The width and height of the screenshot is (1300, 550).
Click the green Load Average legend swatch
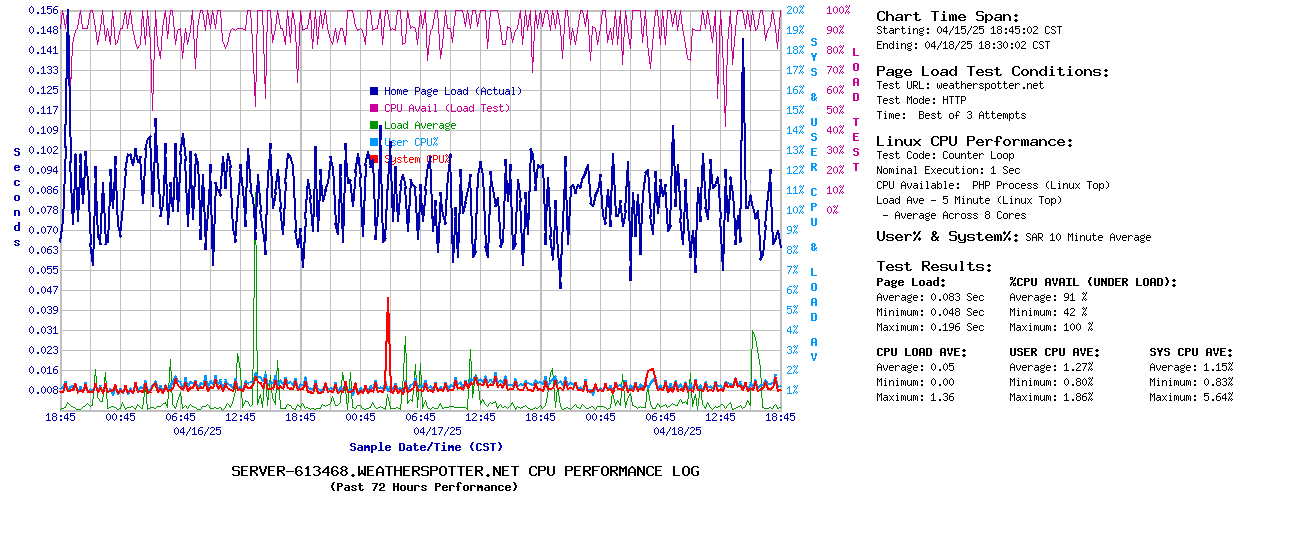374,125
